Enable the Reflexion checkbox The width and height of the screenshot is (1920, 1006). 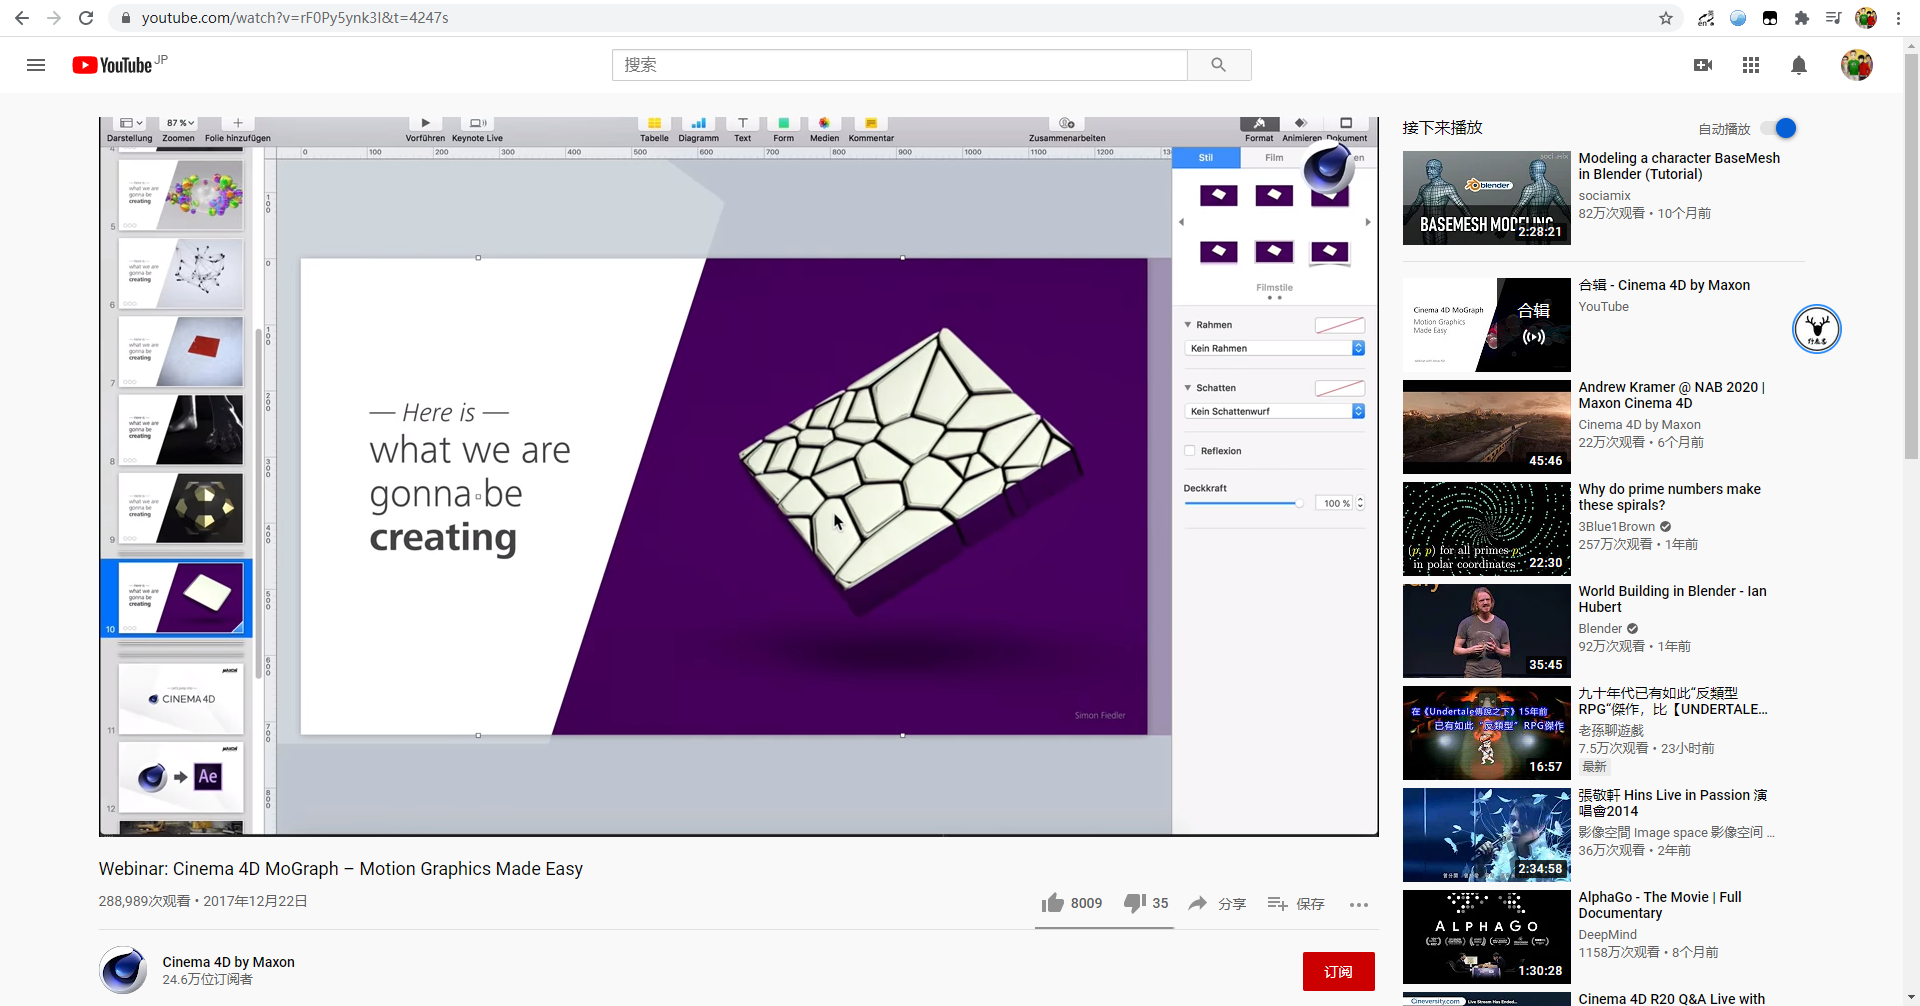1189,451
